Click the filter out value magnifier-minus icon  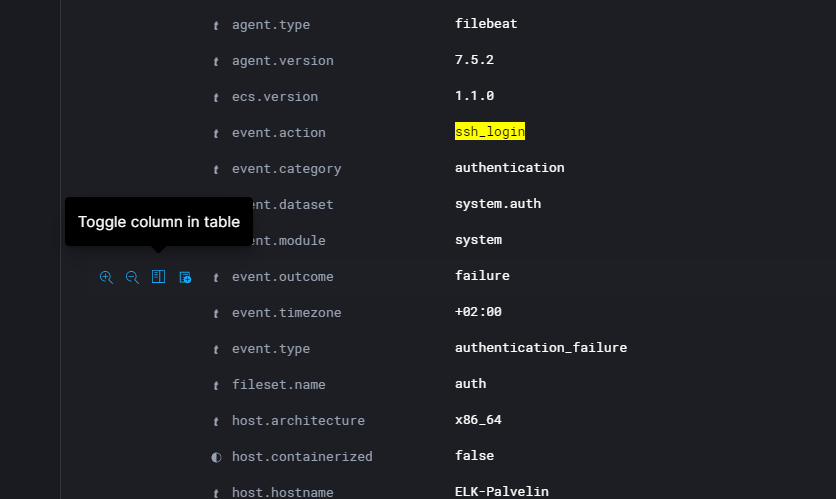coord(132,277)
